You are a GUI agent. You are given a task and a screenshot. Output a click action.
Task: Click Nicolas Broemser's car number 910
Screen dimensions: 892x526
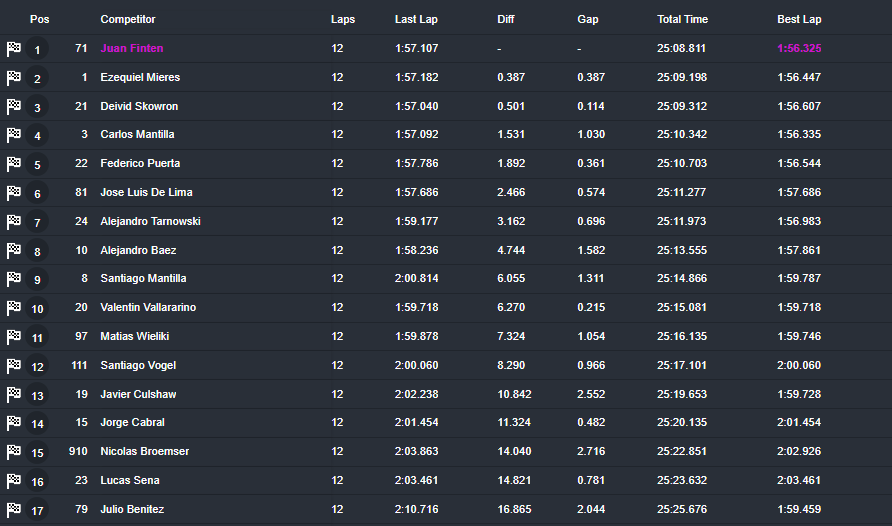(78, 451)
